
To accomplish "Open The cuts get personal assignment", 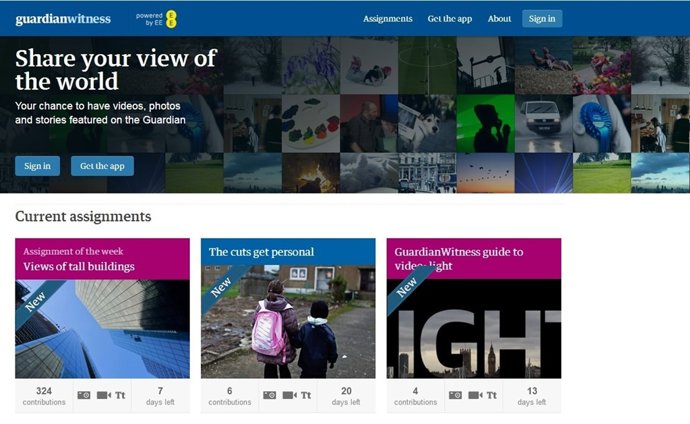I will (261, 252).
